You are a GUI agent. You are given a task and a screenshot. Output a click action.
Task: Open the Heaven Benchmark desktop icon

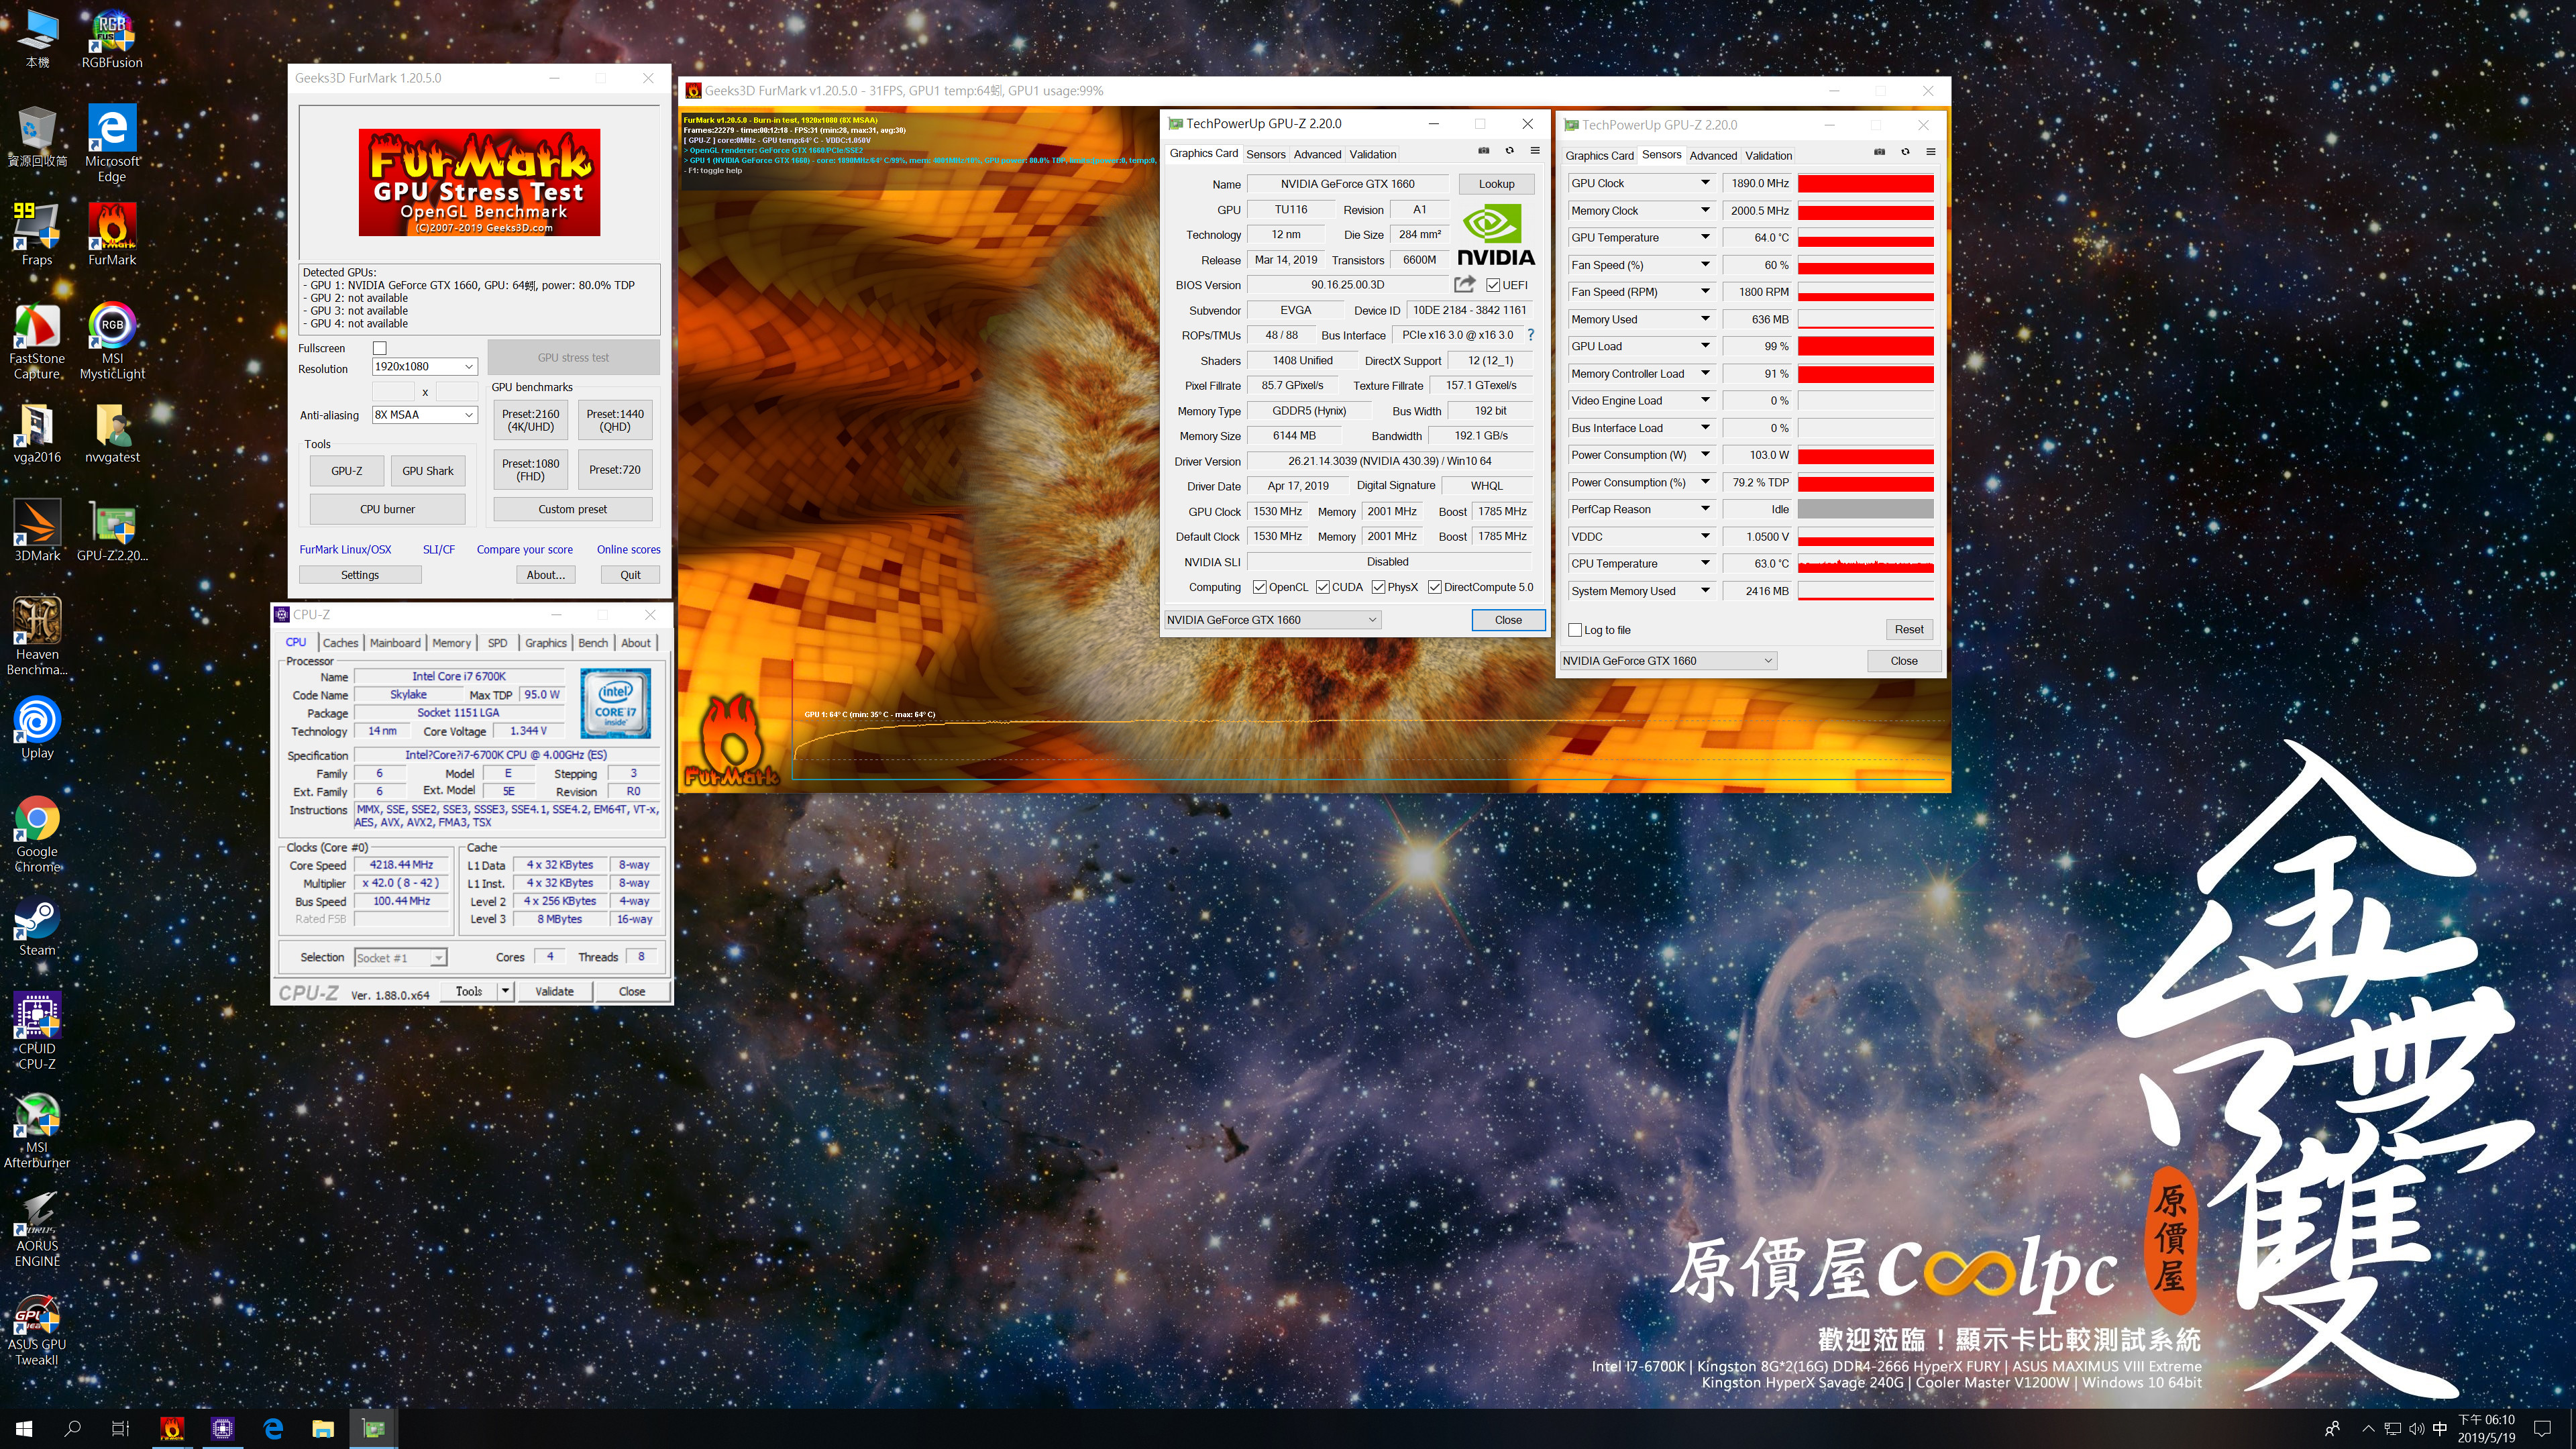point(37,636)
